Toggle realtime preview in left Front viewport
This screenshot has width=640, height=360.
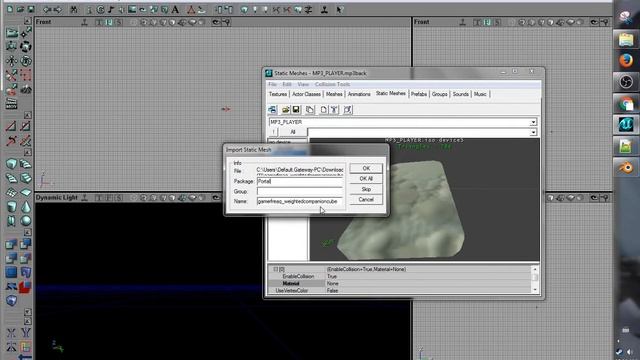[84, 22]
